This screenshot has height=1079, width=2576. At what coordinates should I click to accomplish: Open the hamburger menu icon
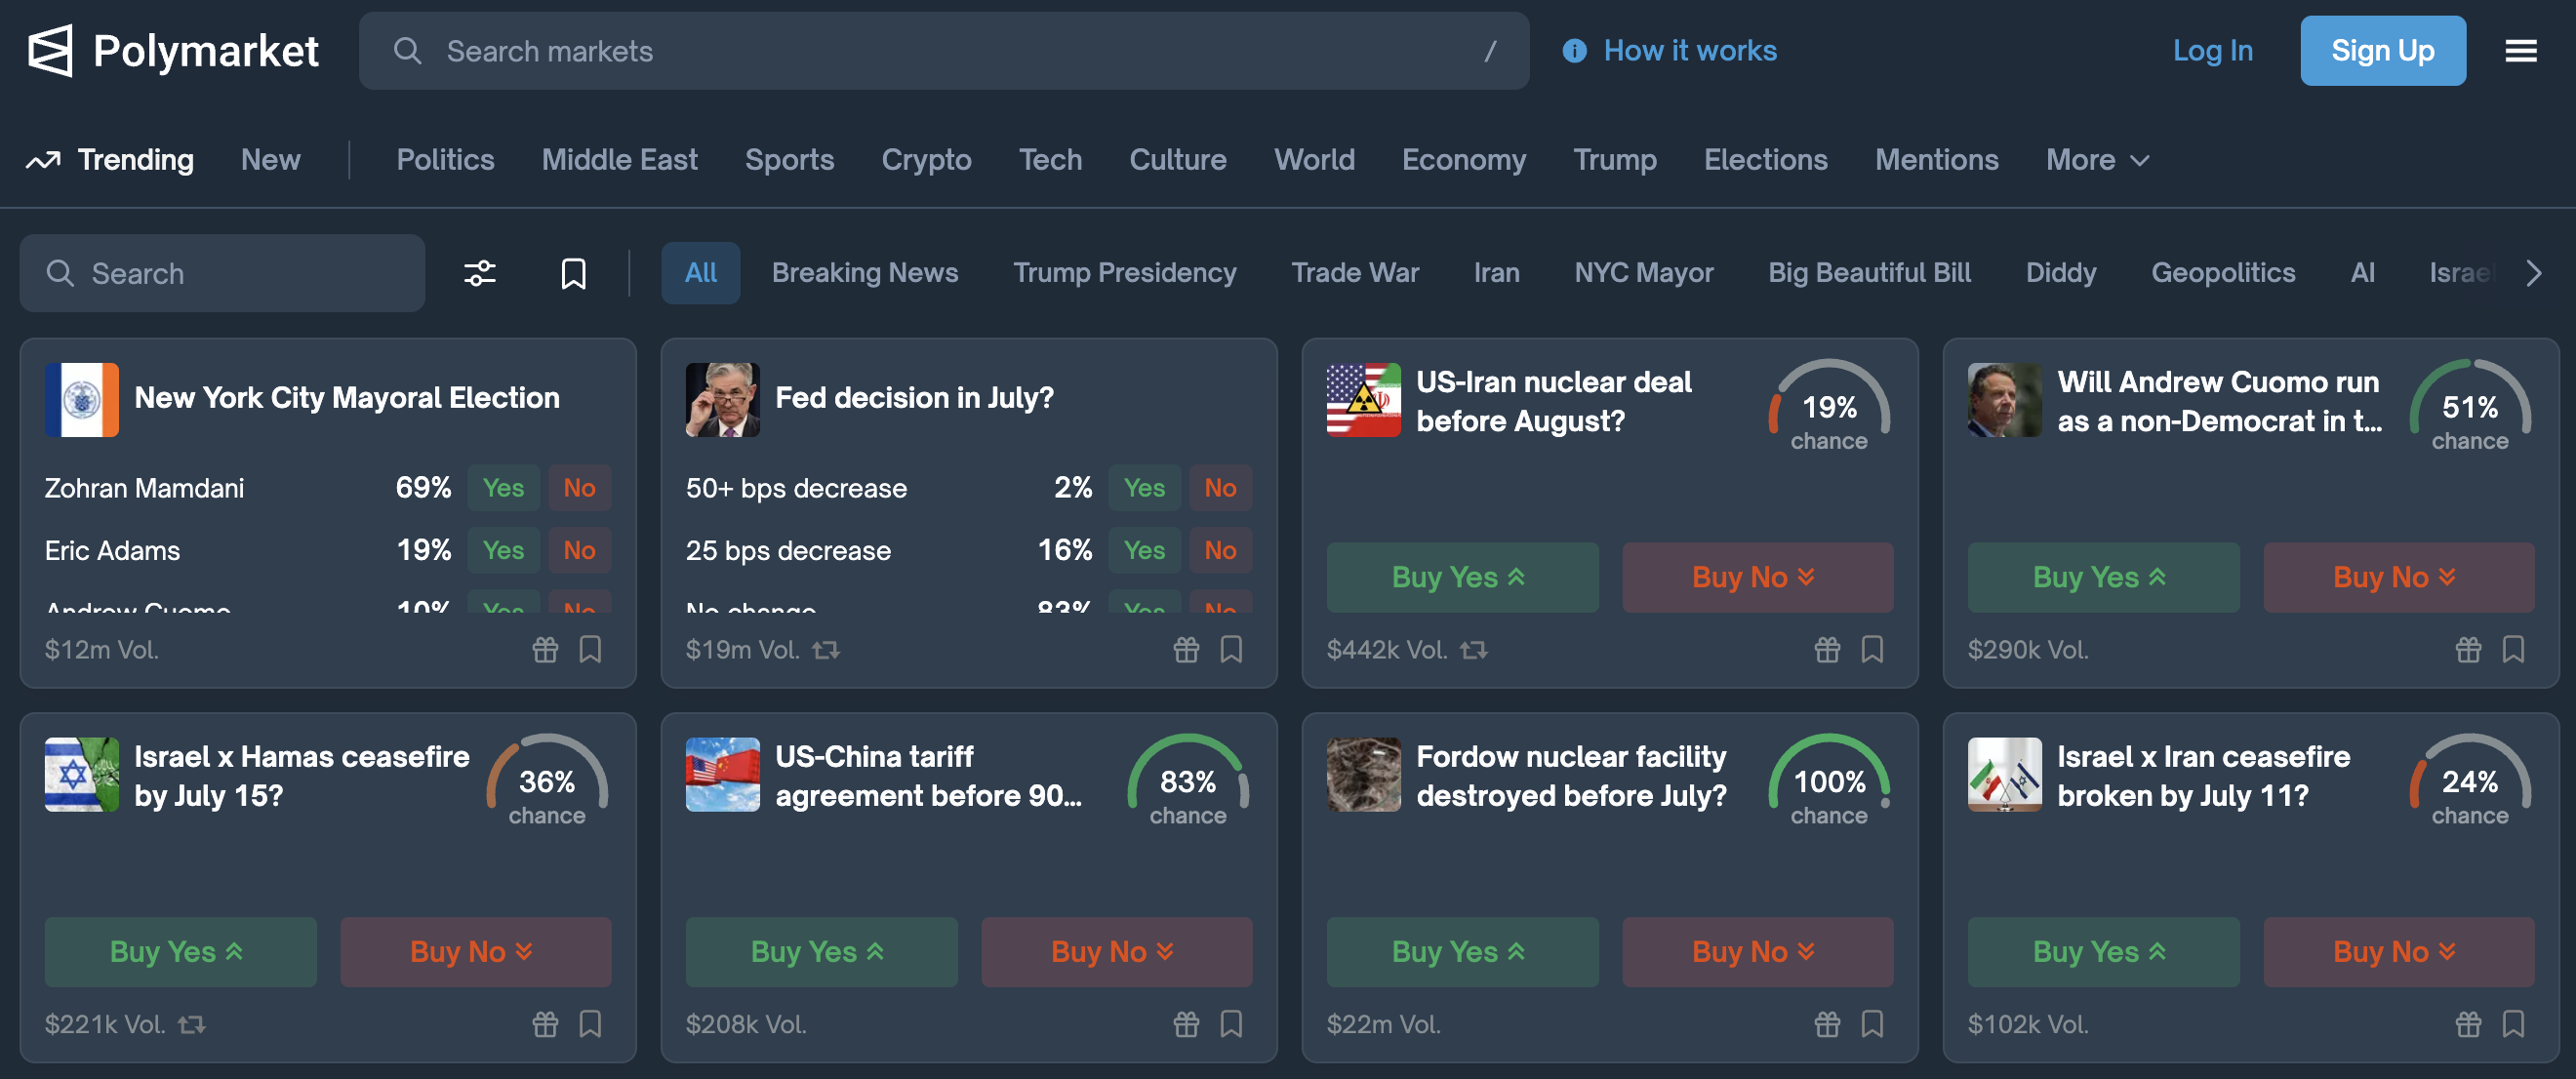point(2520,51)
